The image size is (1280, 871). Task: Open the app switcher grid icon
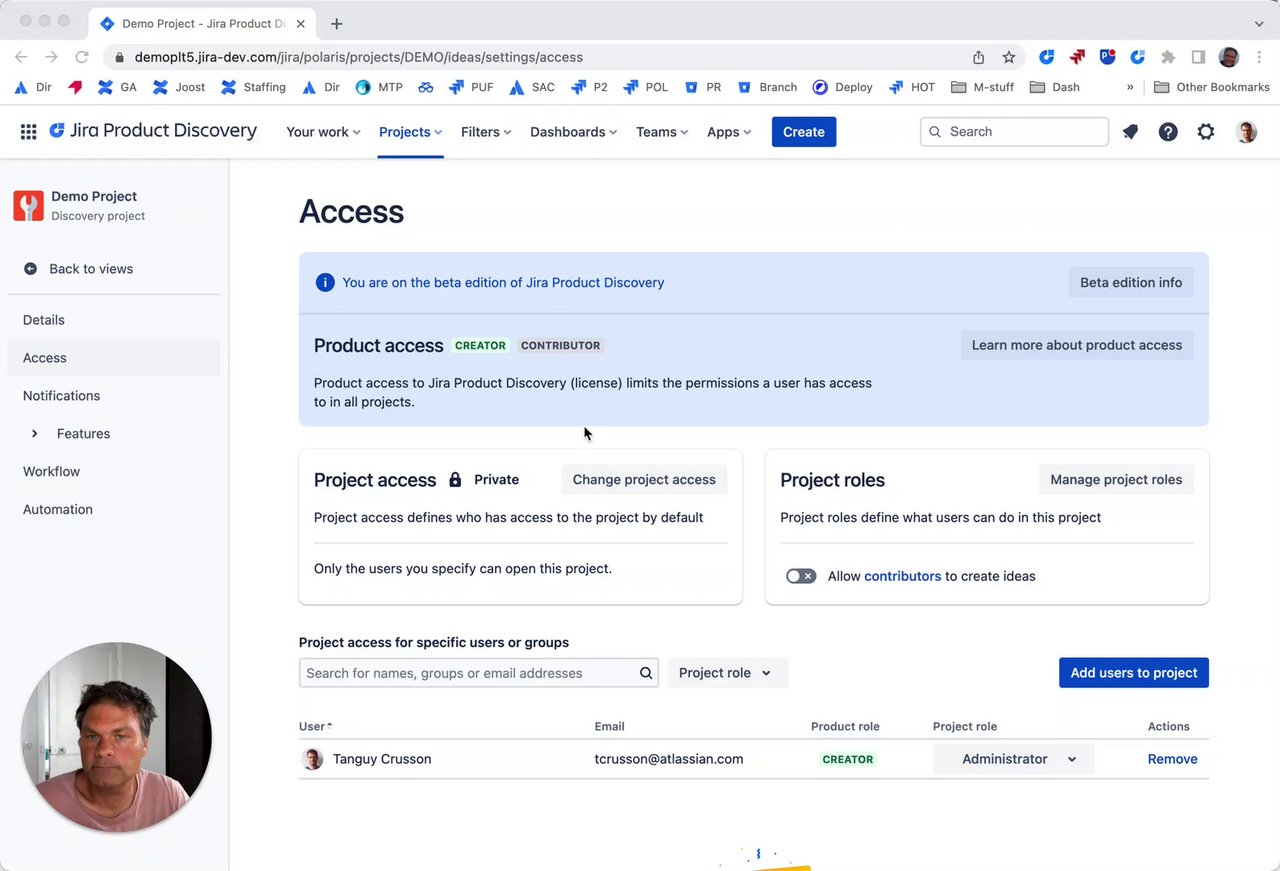(x=29, y=132)
